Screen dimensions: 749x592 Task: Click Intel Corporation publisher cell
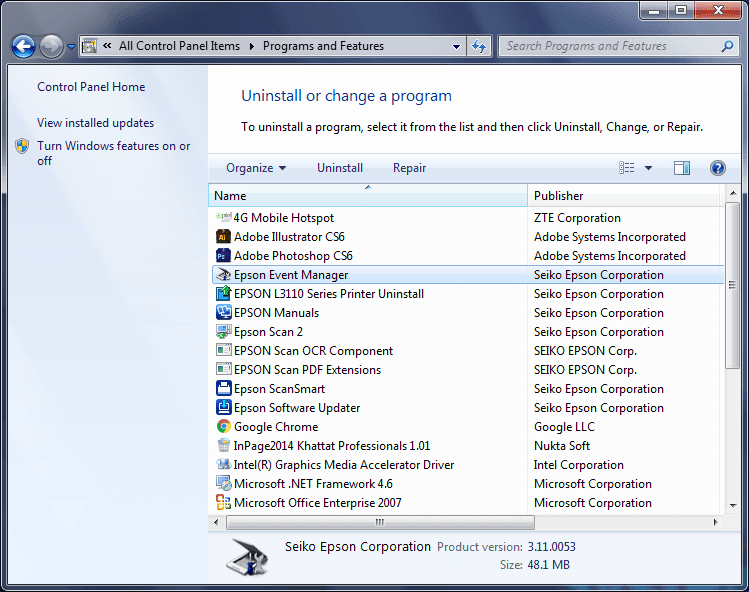pos(578,465)
